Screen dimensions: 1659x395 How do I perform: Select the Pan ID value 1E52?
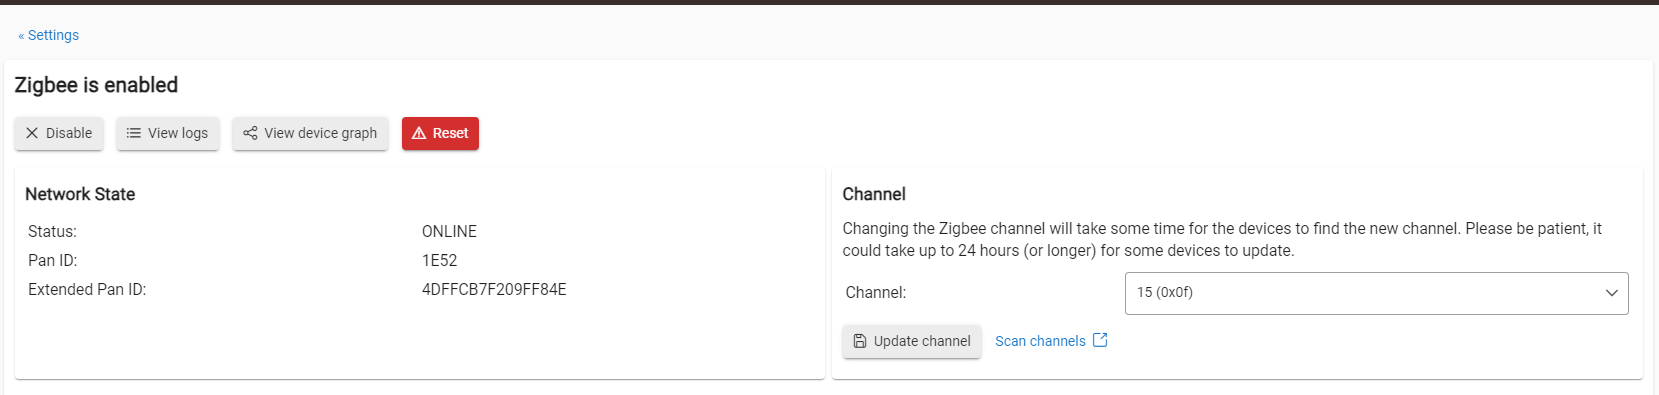[x=439, y=261]
